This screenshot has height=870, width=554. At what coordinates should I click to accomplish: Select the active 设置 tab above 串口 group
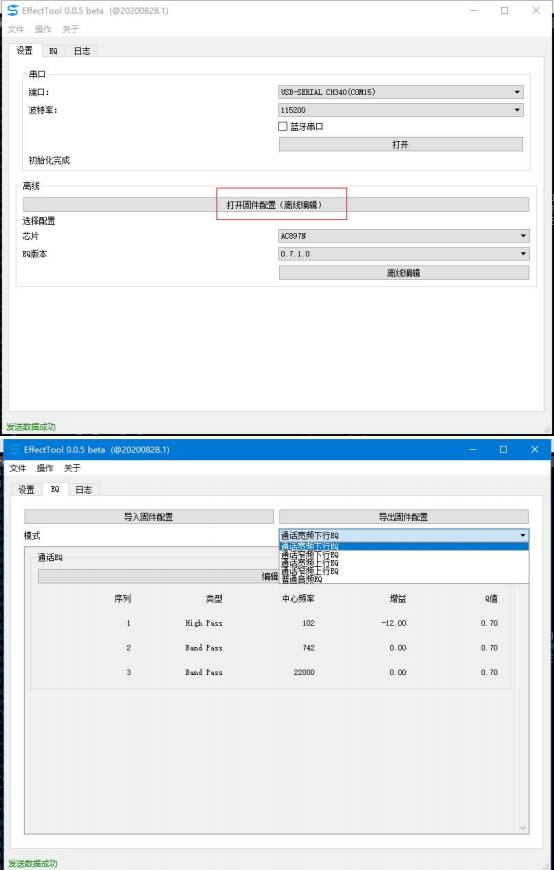(24, 50)
